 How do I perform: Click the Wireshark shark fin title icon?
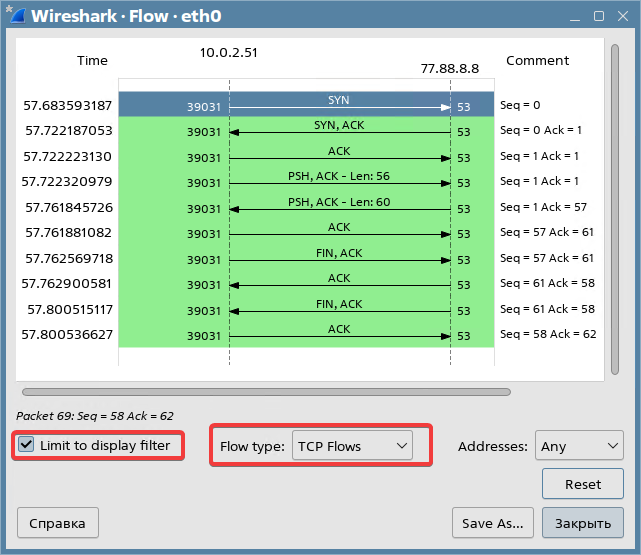[17, 15]
